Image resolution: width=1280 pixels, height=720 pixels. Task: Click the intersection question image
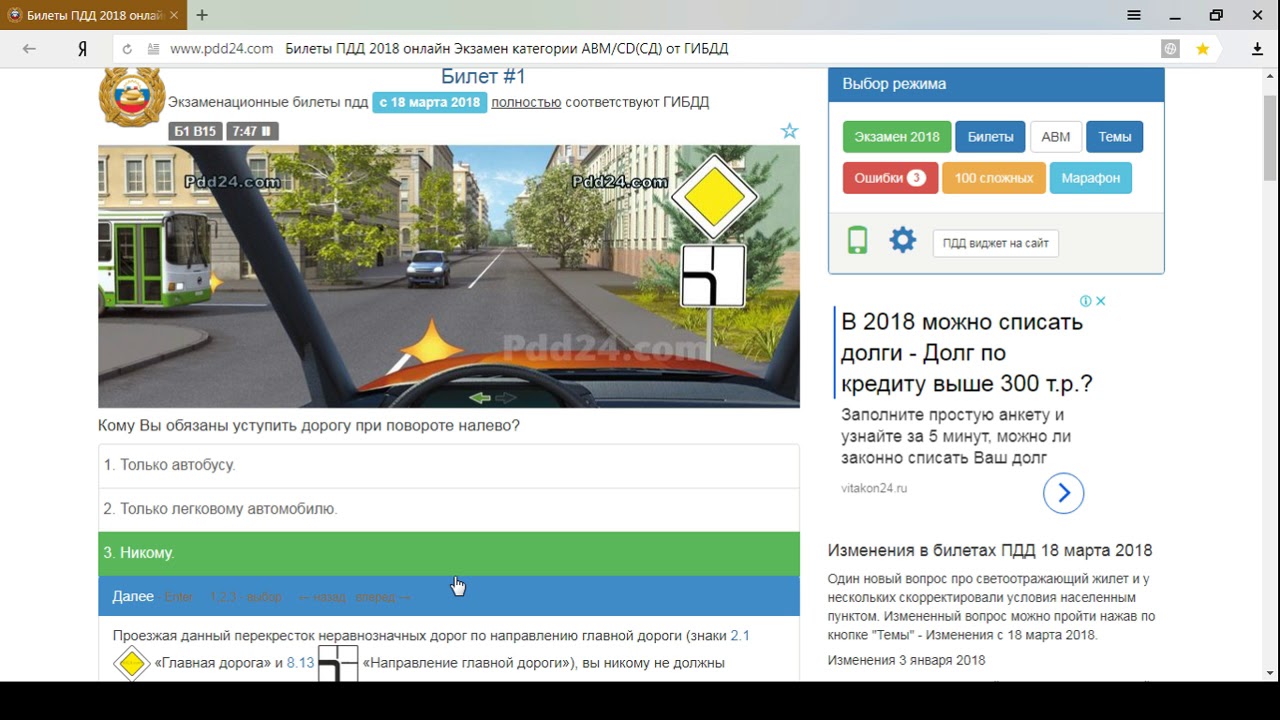click(449, 276)
